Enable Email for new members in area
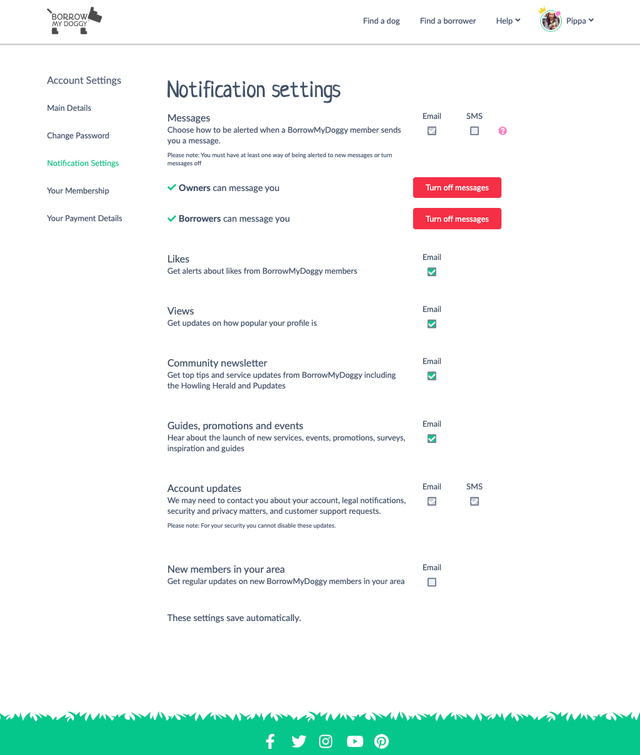The height and width of the screenshot is (755, 640). click(x=432, y=582)
